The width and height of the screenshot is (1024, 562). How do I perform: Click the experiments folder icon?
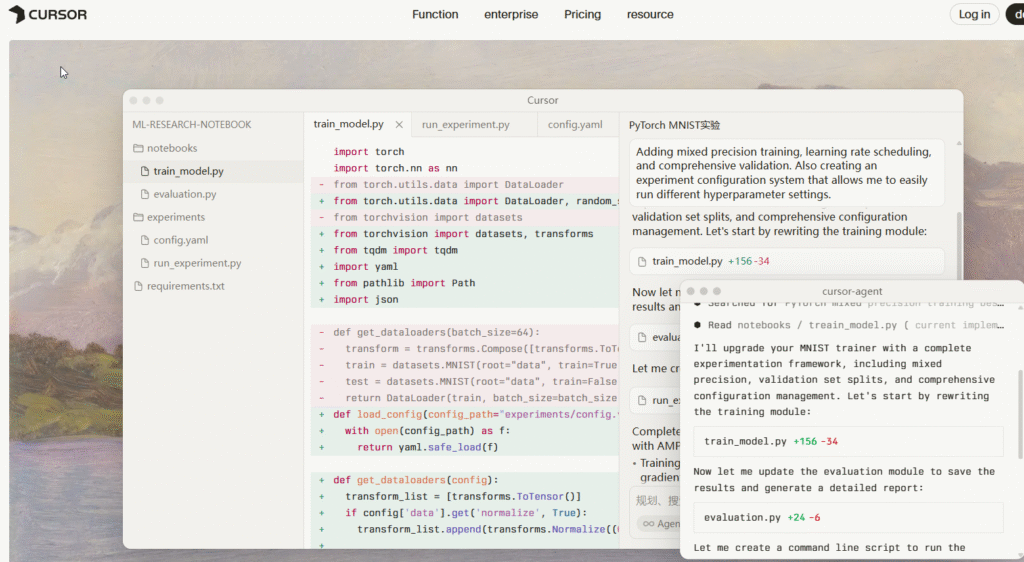pyautogui.click(x=138, y=217)
